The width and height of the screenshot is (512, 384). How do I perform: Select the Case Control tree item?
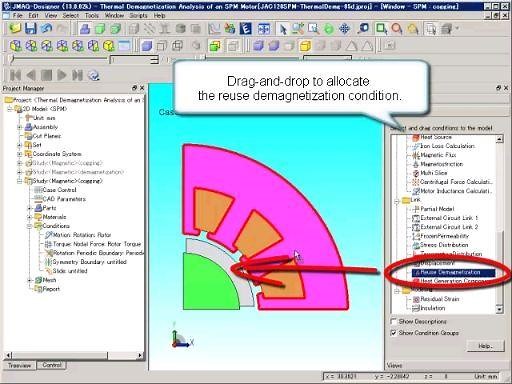pos(59,190)
